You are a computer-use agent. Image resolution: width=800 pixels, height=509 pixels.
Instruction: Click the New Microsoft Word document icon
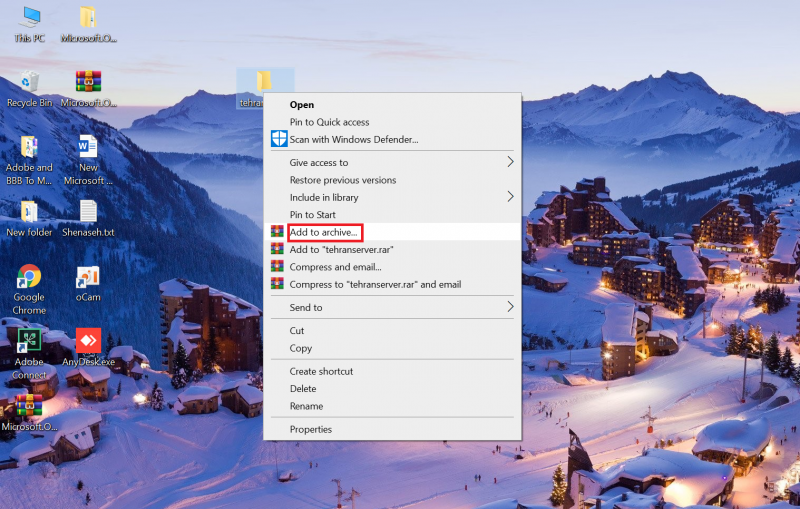tap(88, 148)
